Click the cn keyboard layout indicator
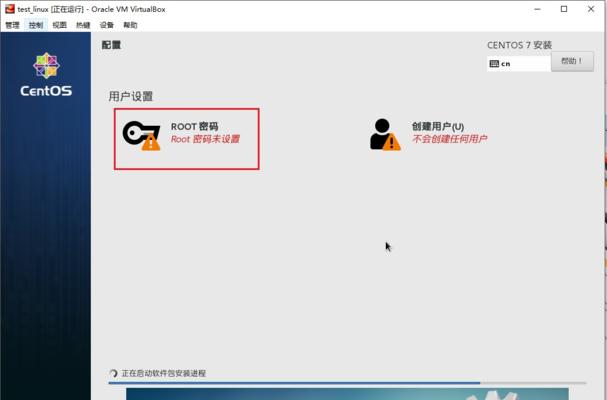 tap(518, 64)
